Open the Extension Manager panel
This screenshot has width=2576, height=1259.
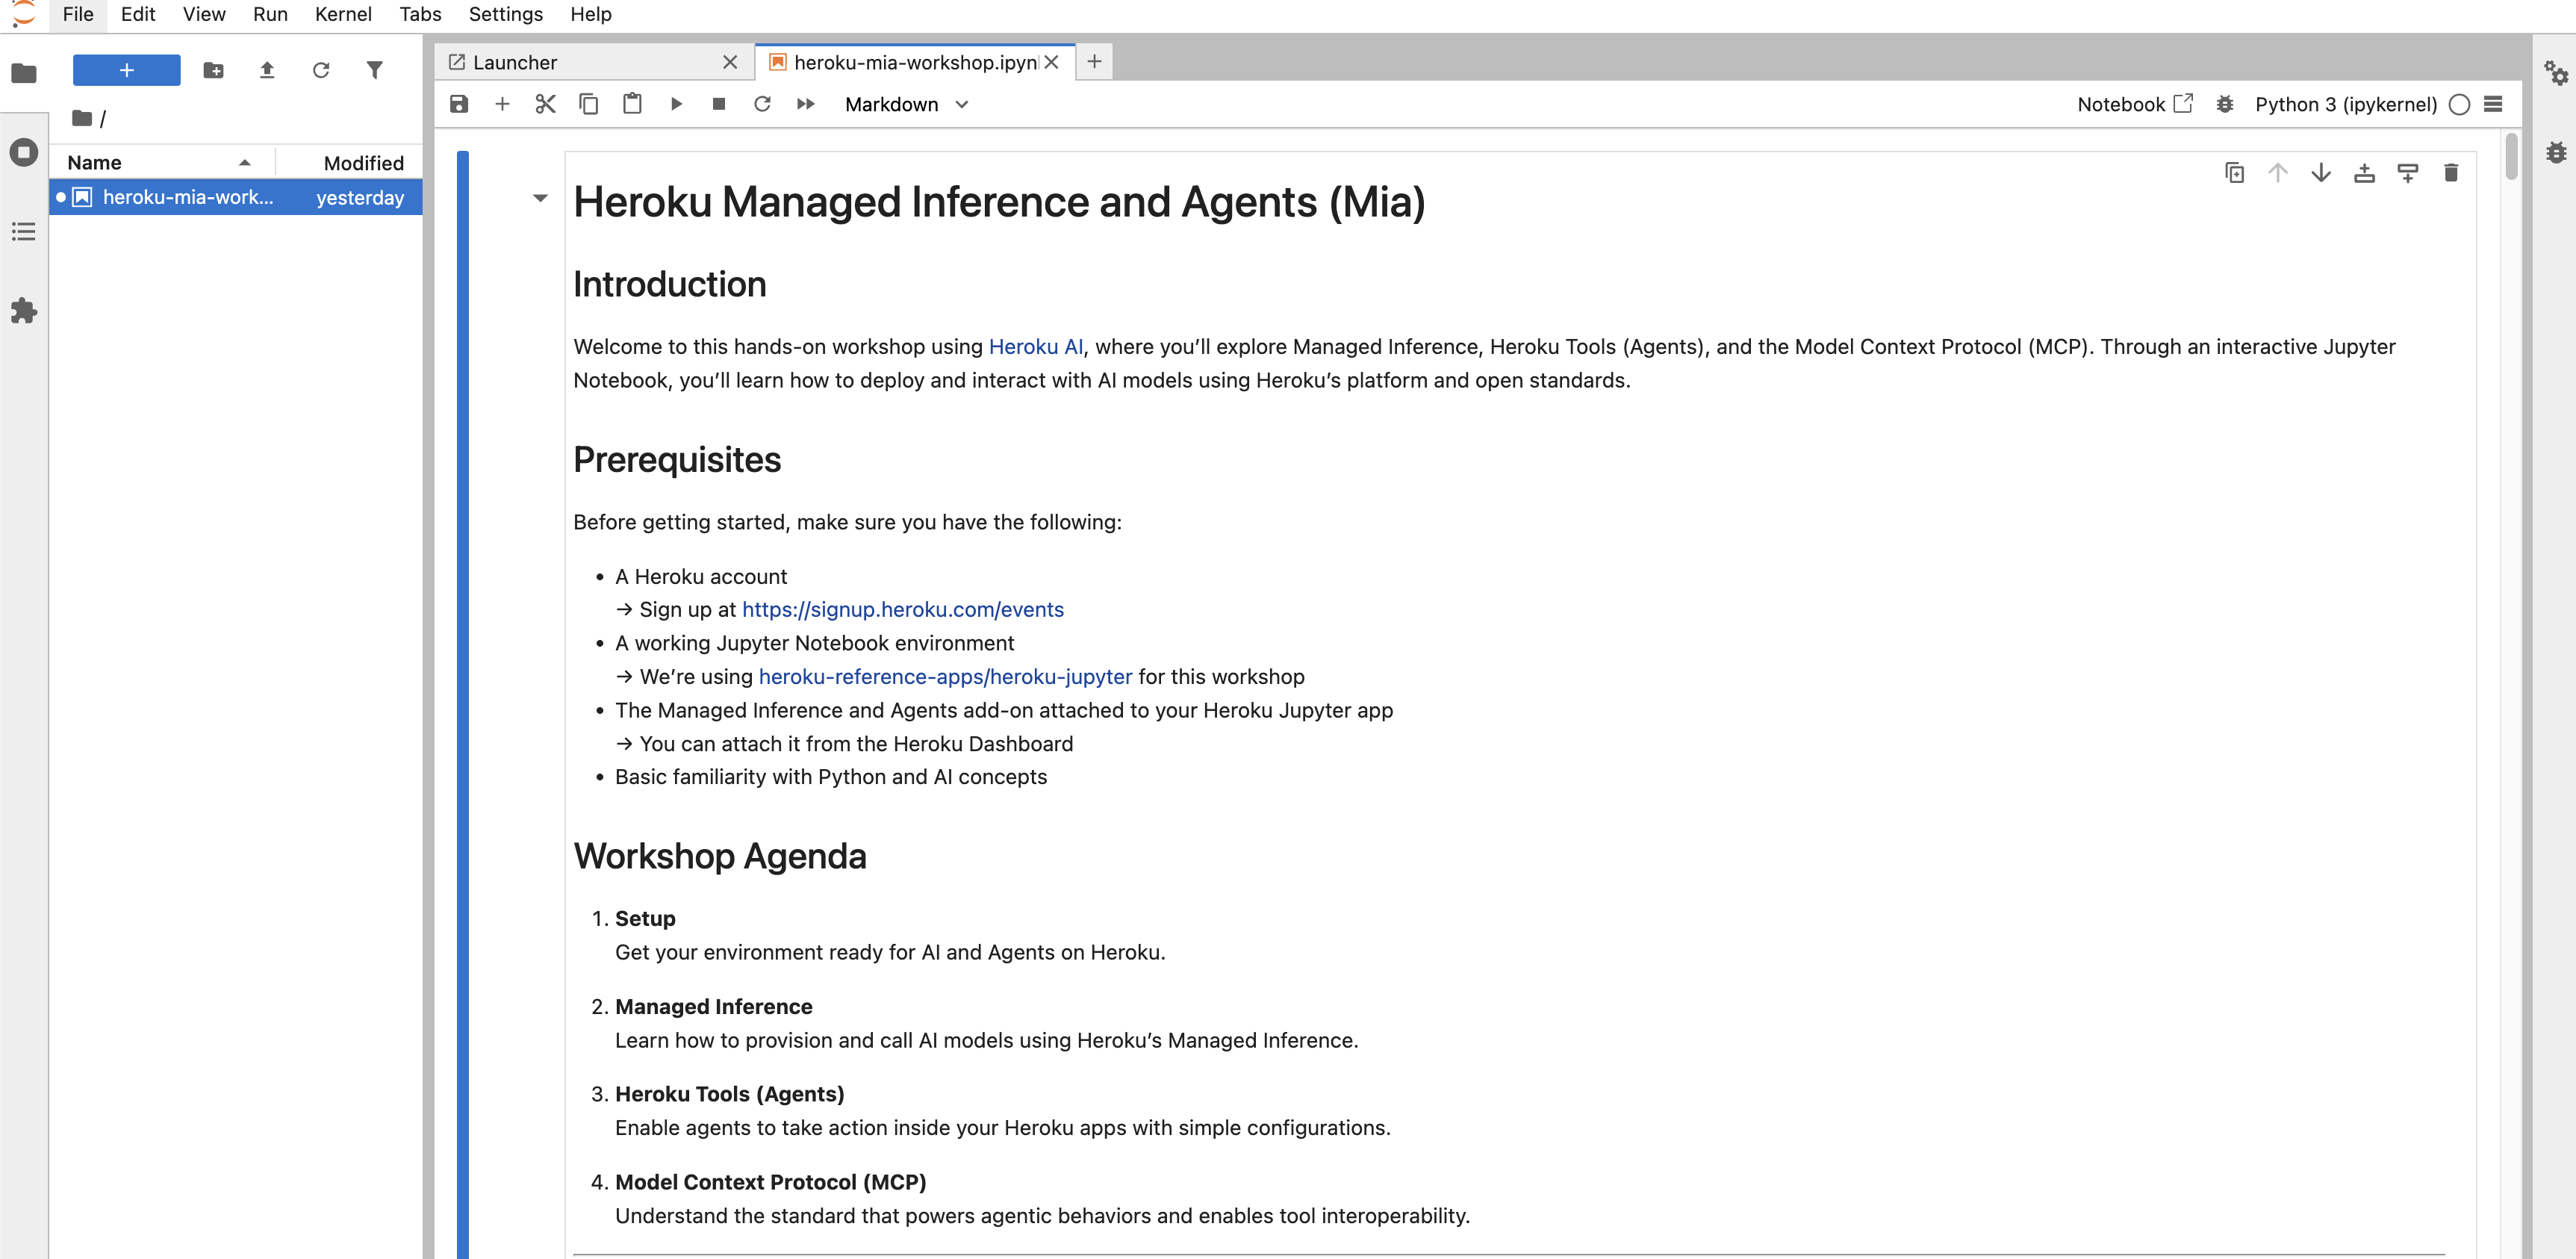(x=24, y=311)
